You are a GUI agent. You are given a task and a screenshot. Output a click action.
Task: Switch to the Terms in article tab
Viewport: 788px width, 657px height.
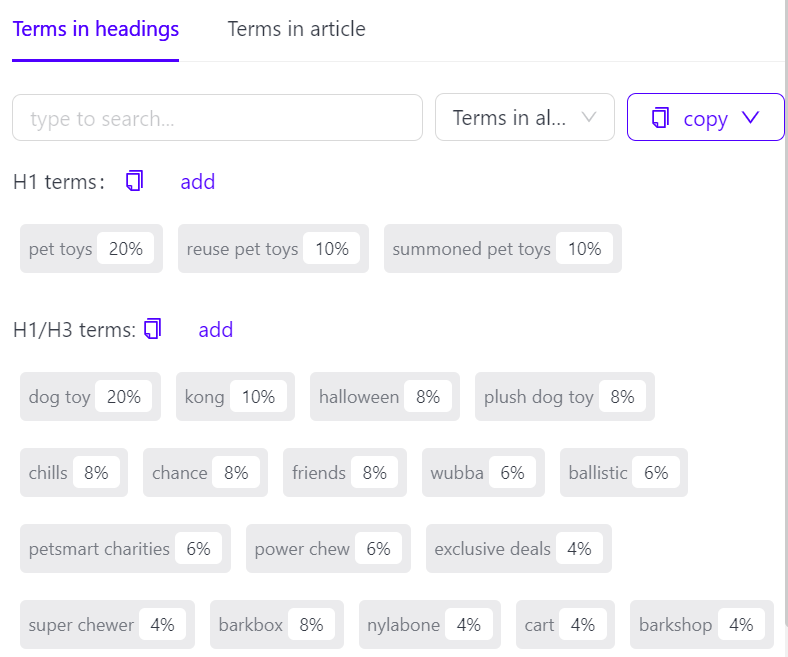(296, 29)
